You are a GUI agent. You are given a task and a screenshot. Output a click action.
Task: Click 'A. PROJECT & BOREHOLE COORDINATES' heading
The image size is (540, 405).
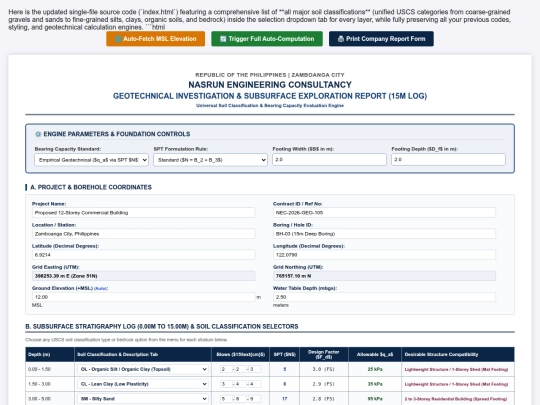coord(91,187)
